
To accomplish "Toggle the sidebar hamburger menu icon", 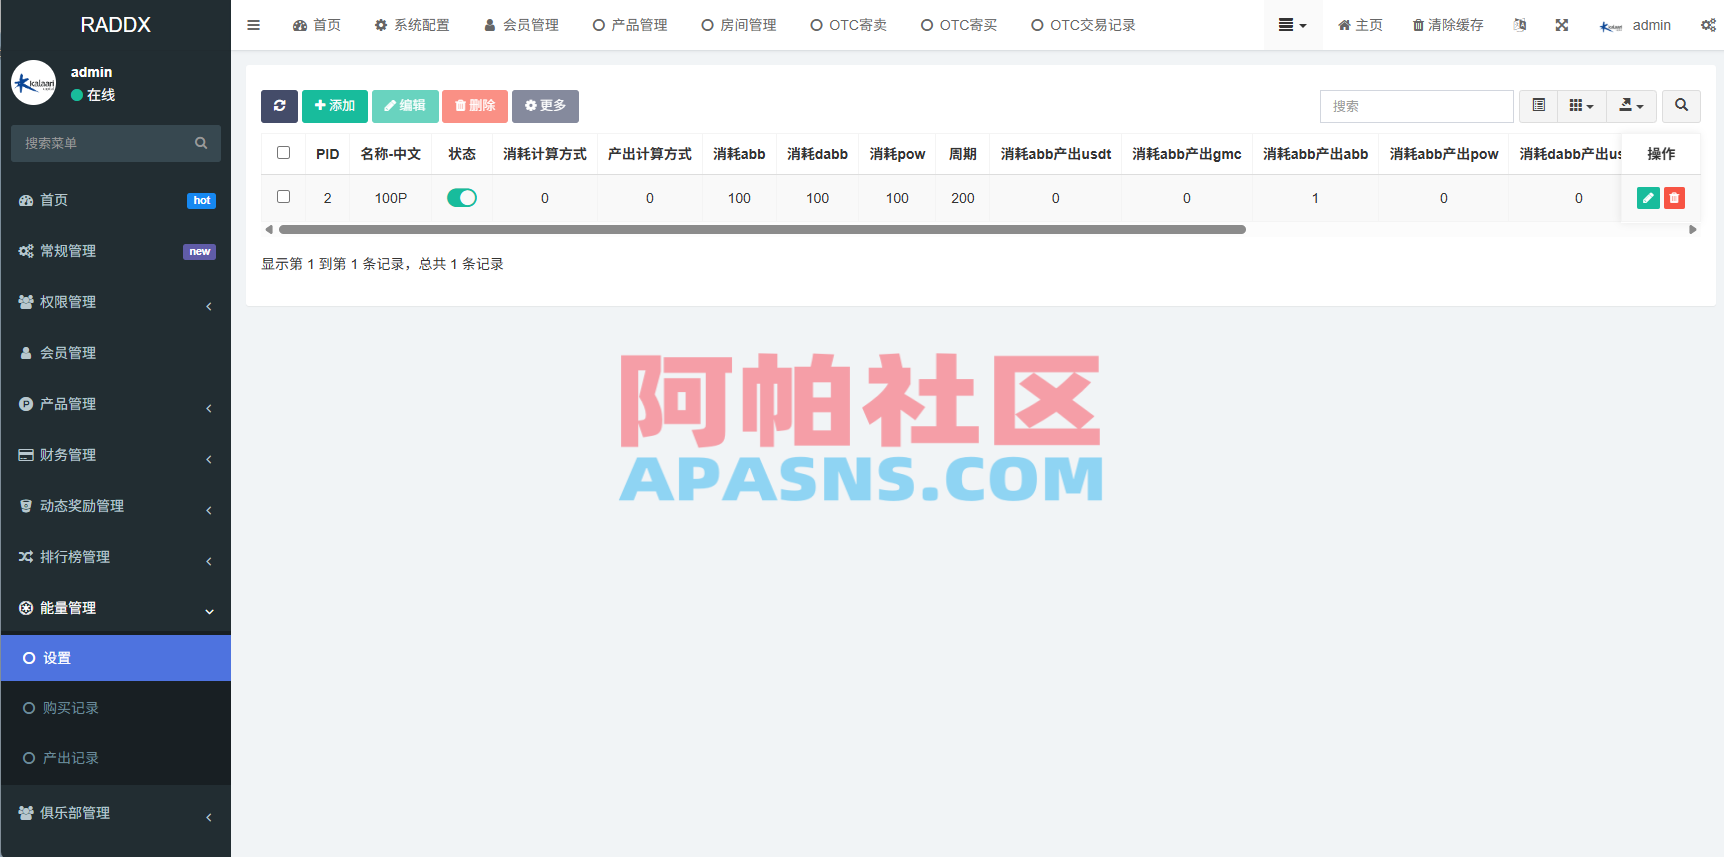I will [254, 25].
